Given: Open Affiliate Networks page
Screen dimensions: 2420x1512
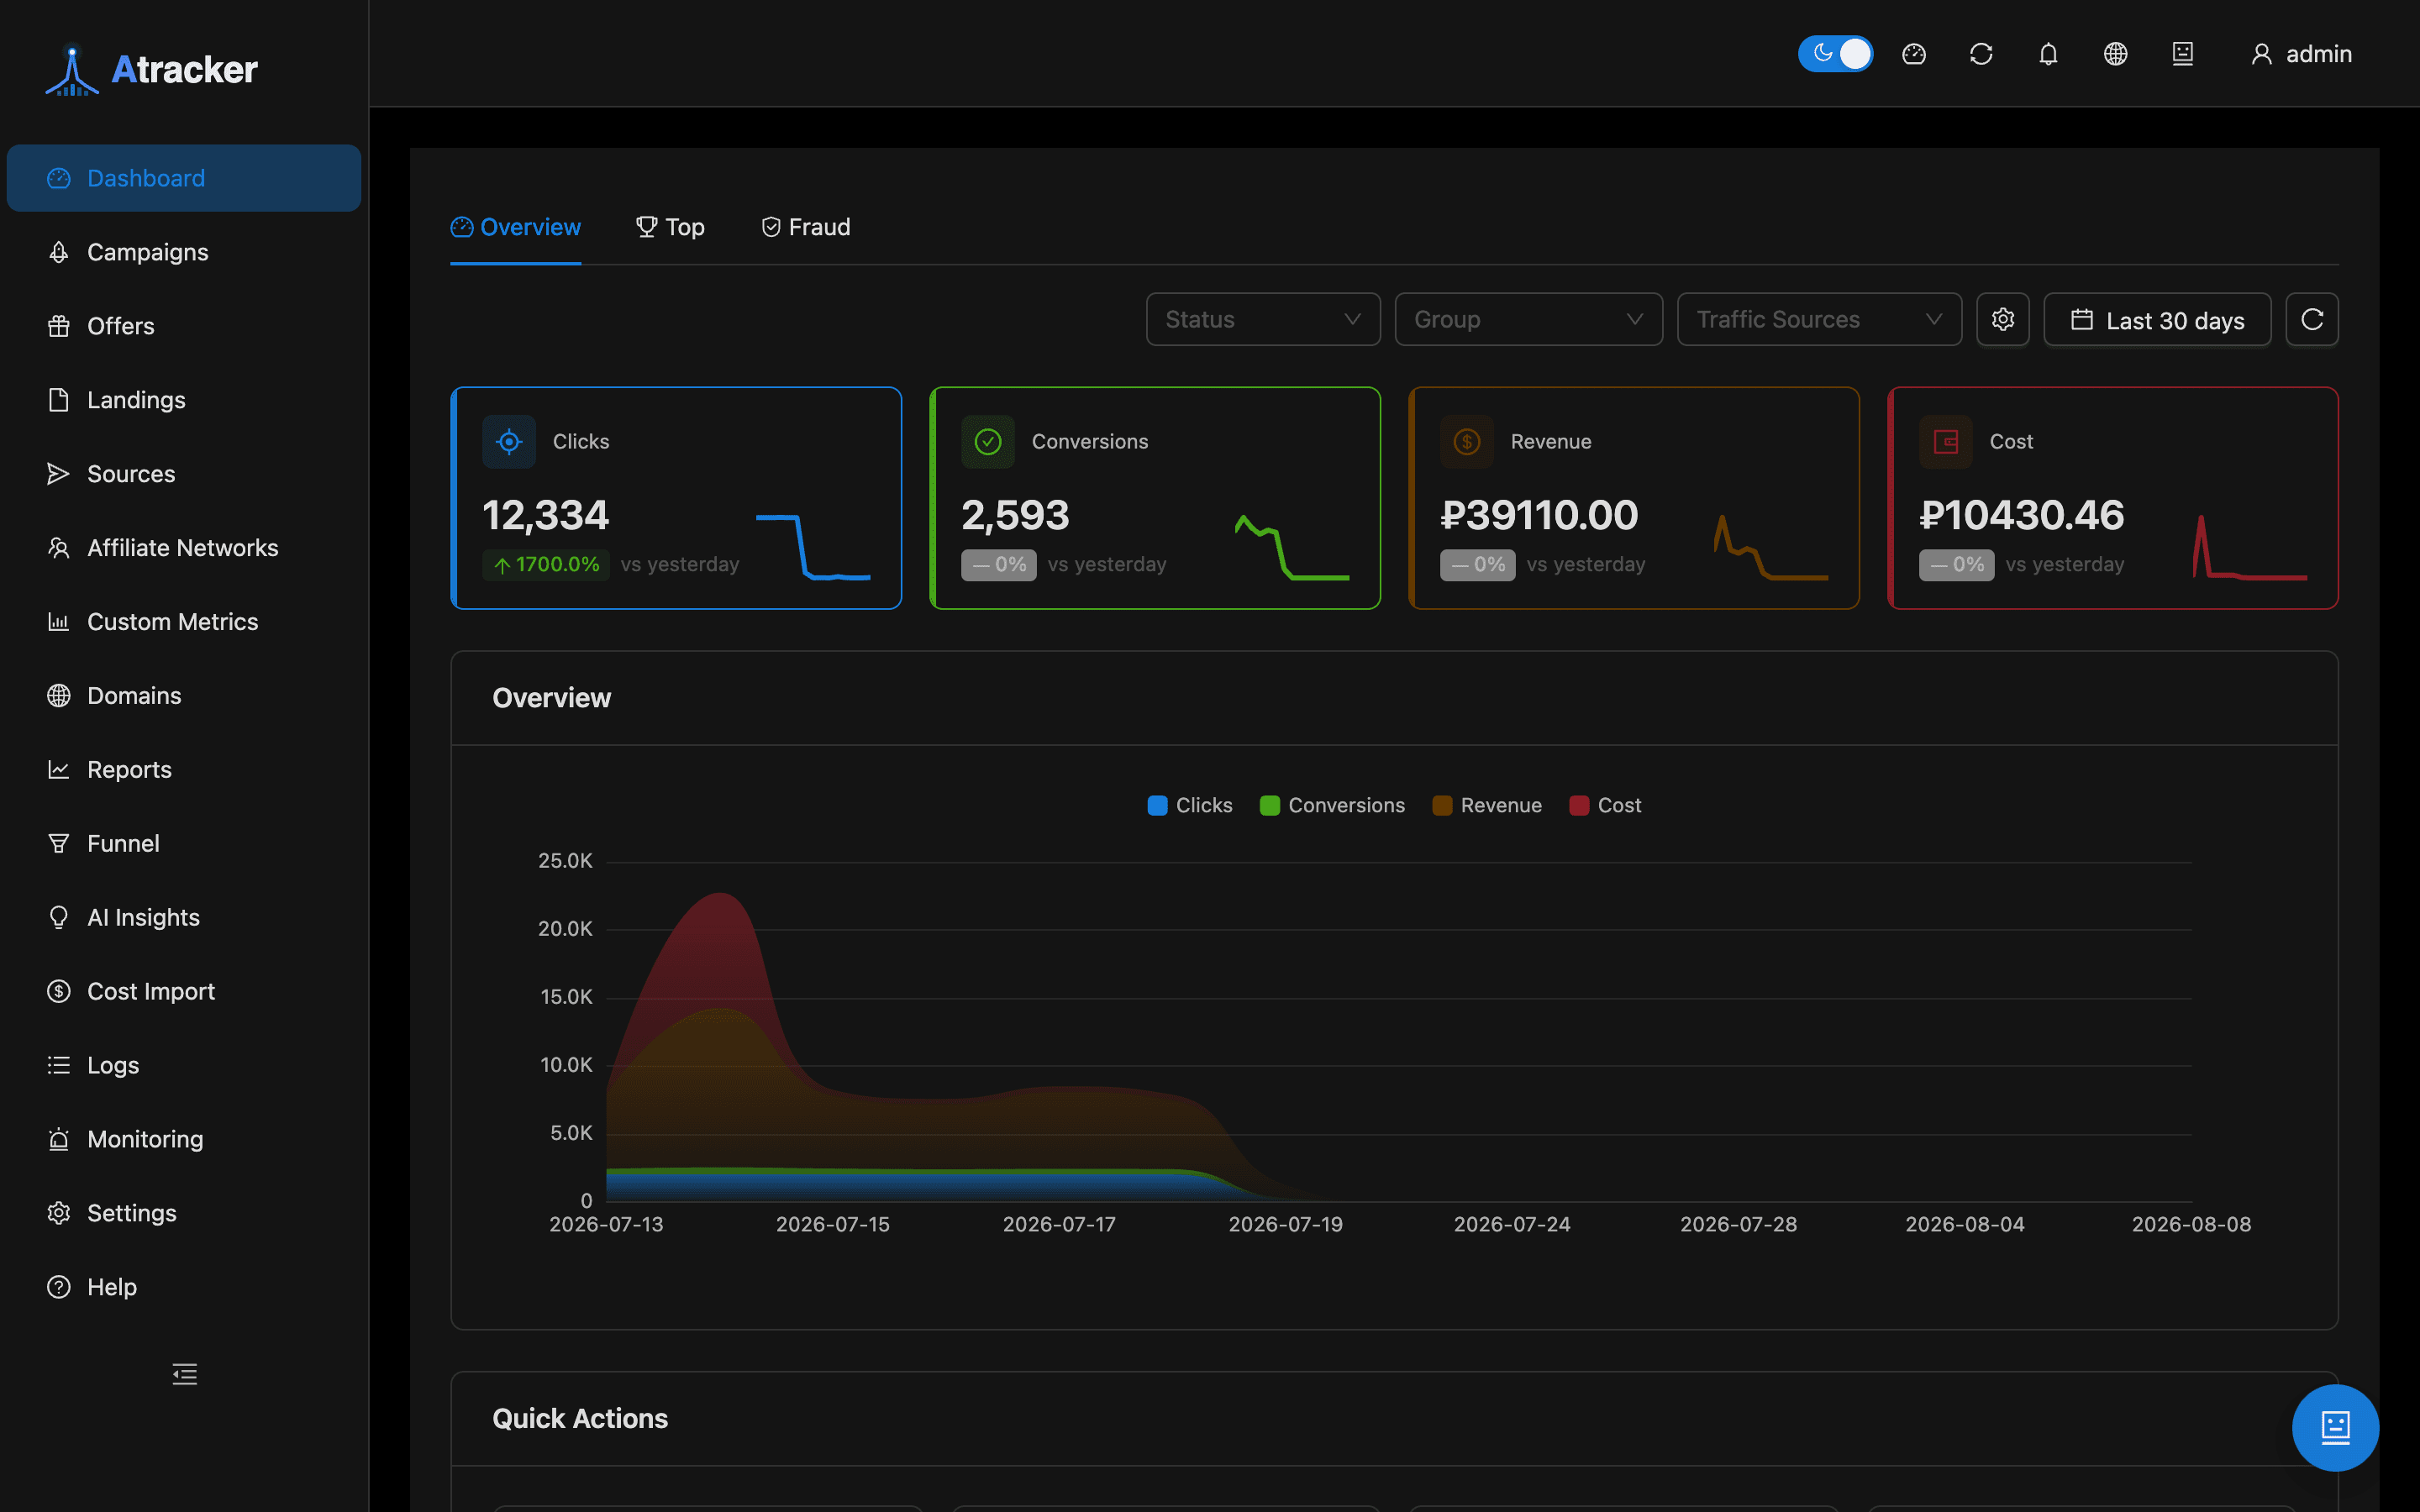Looking at the screenshot, I should [184, 548].
